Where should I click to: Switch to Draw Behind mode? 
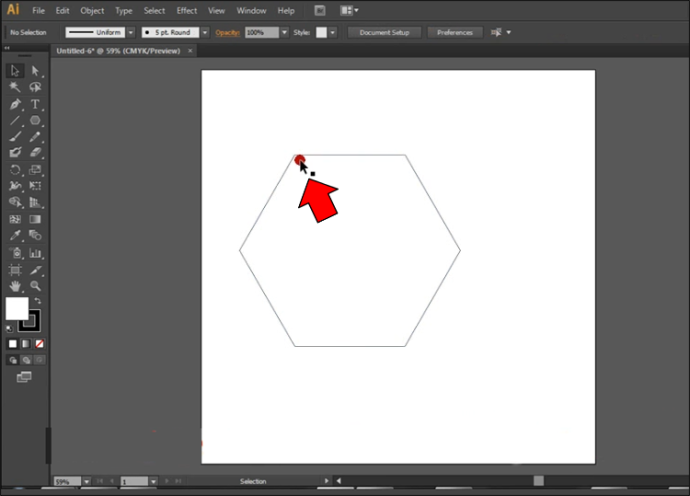point(26,360)
